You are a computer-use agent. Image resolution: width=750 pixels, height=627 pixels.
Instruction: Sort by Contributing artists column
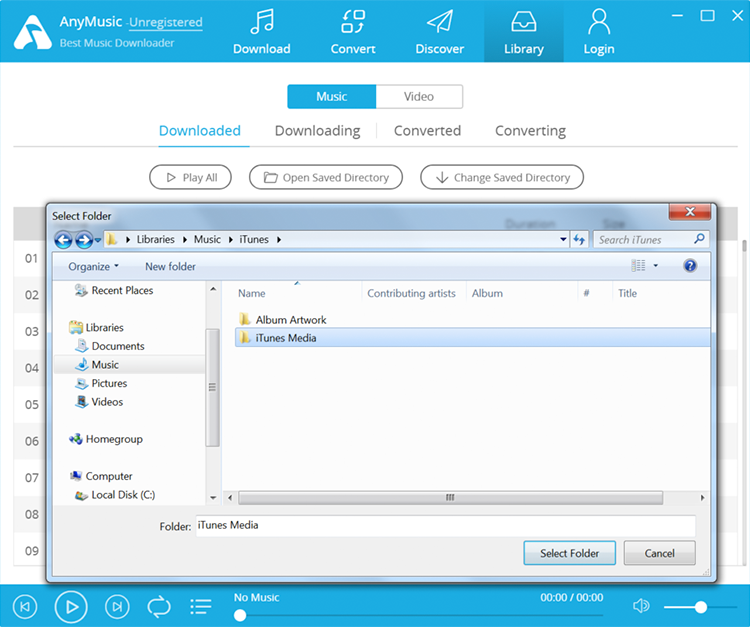point(411,293)
